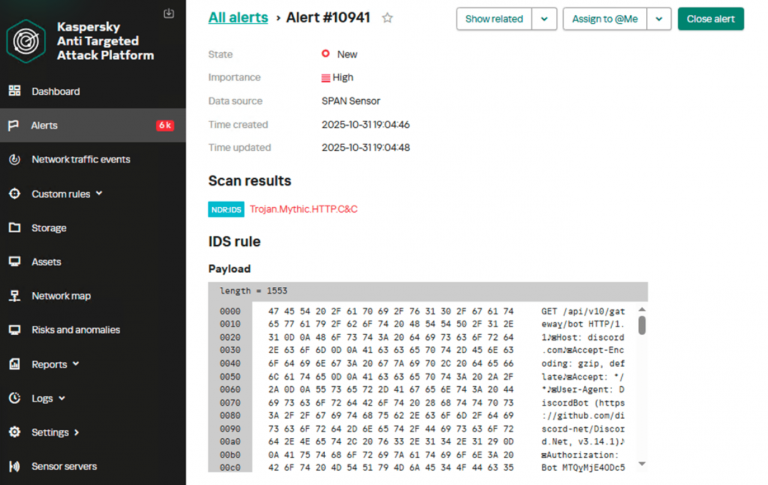Click decoded text 'iscordBot (https'
This screenshot has height=485, width=768.
[583, 403]
